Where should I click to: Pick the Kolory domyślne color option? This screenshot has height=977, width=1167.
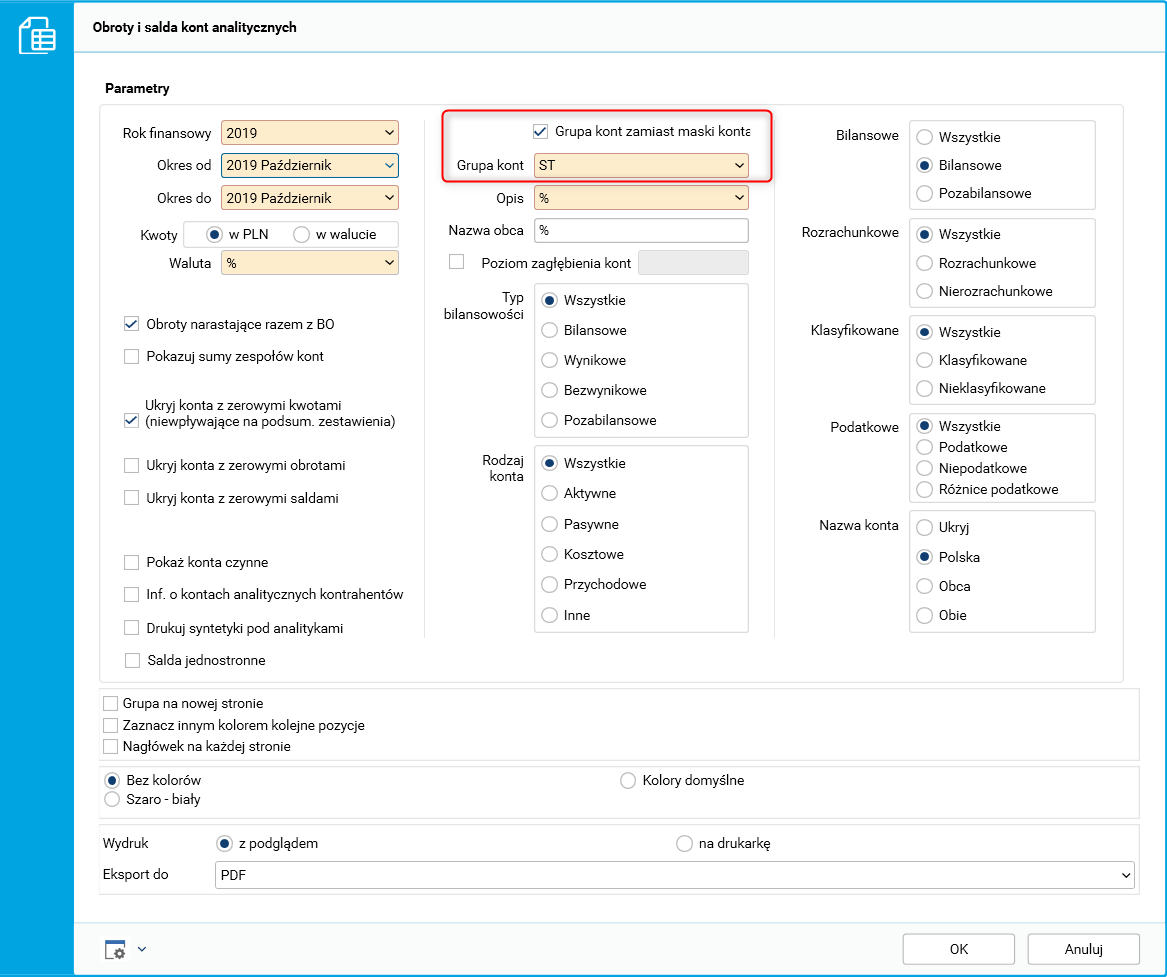click(x=629, y=780)
